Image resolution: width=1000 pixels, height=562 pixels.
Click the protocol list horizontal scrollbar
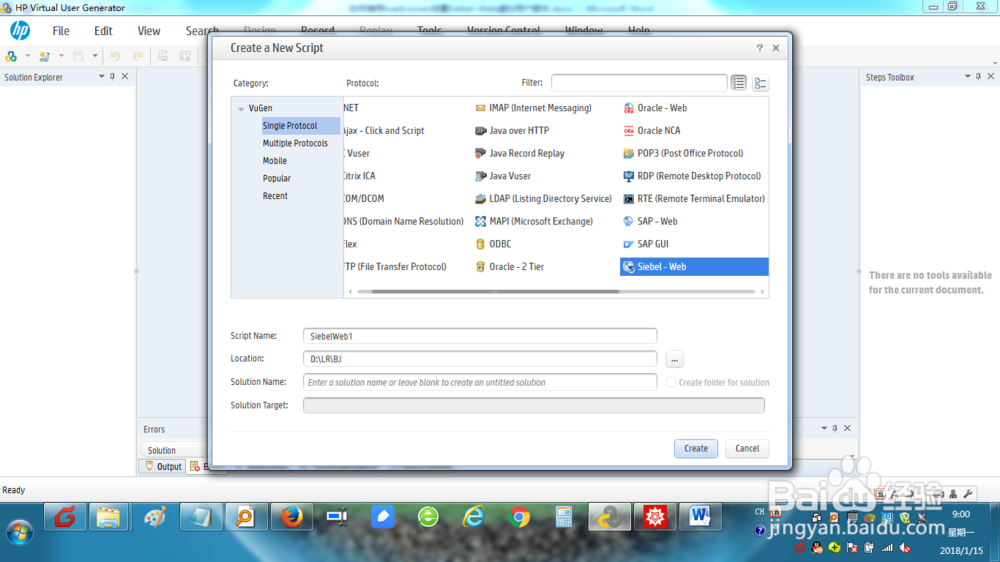point(495,292)
